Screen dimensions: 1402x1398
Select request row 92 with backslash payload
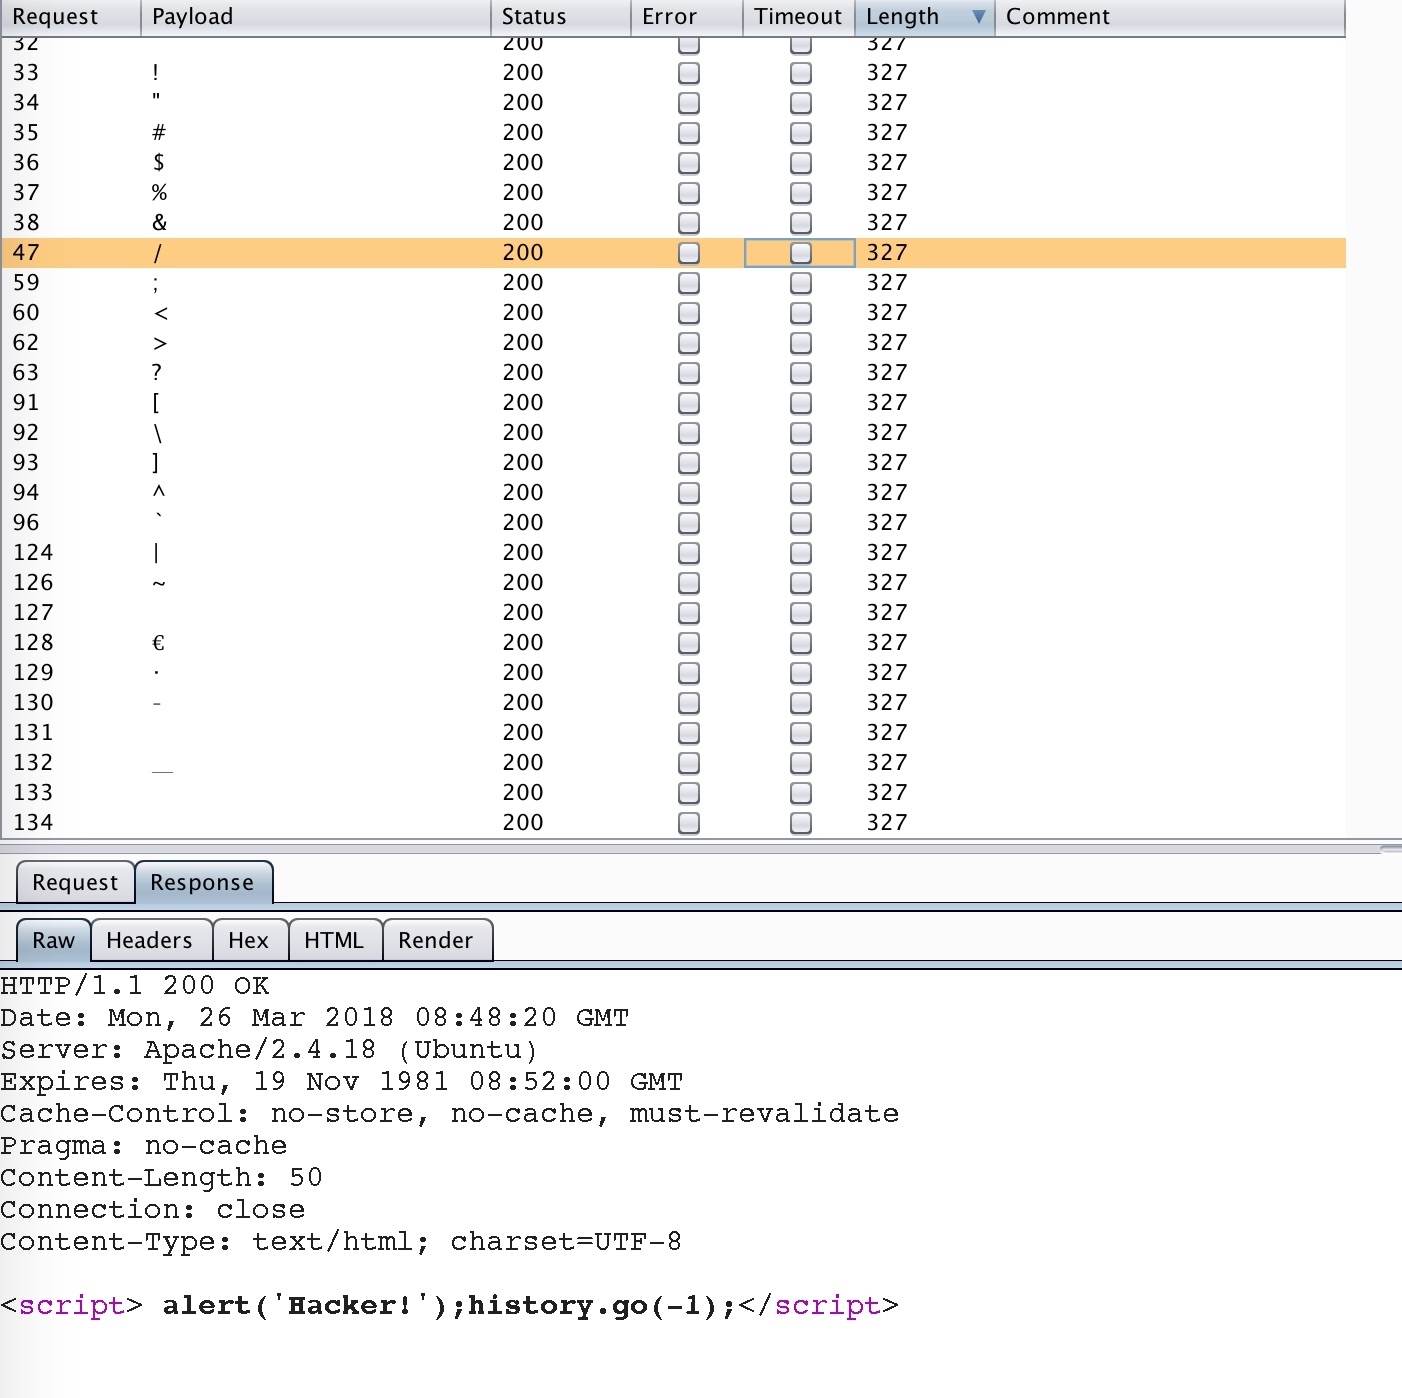point(300,433)
